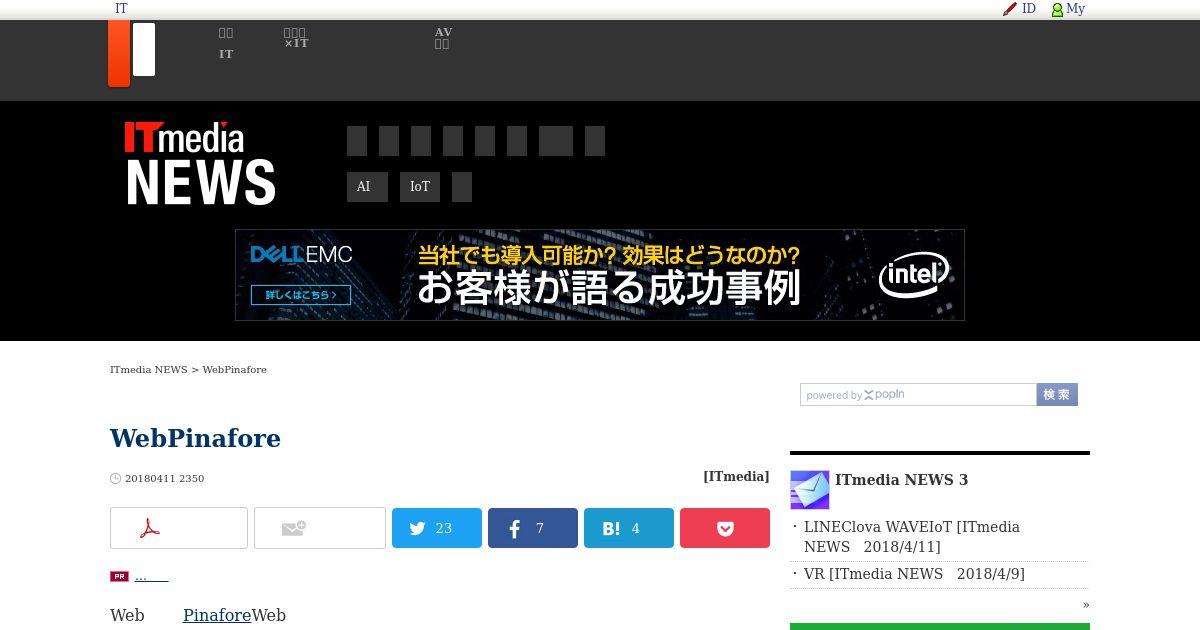Open the AV header menu item
The width and height of the screenshot is (1200, 630).
tap(443, 38)
